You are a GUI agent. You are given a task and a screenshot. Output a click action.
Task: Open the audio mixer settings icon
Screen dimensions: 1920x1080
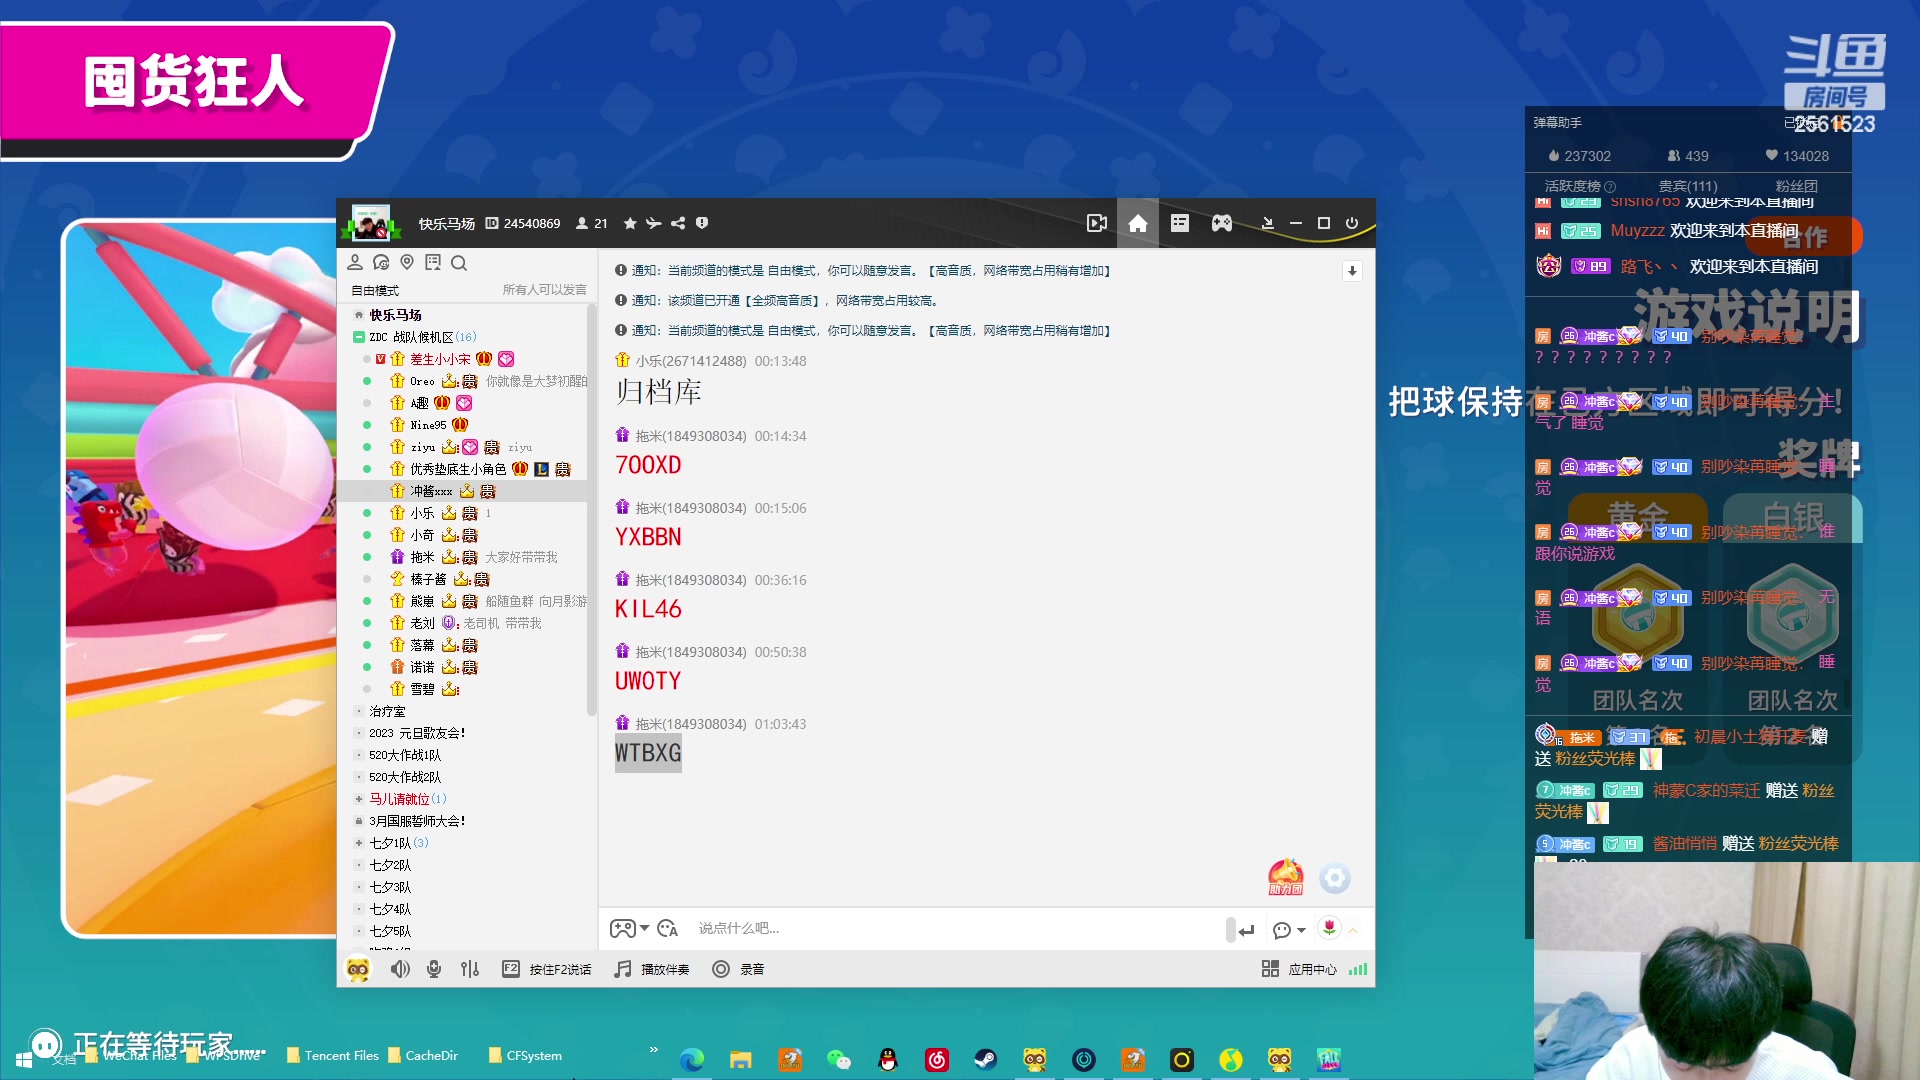coord(470,969)
